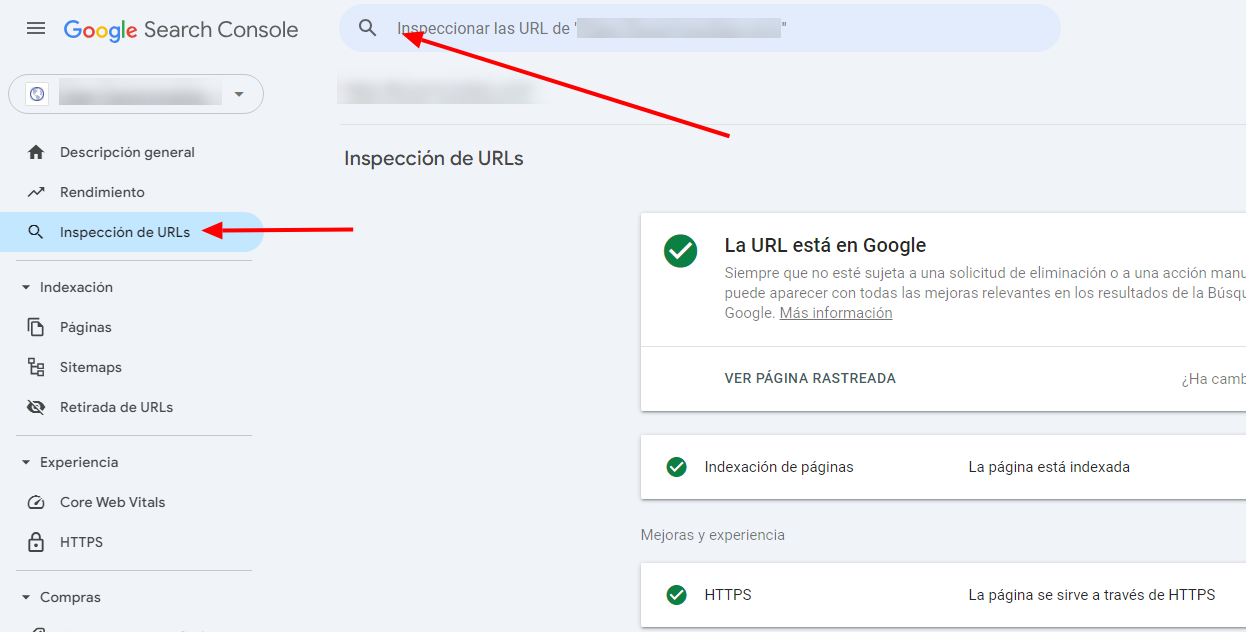
Task: Click the Mejoras y experiencia label
Action: point(713,535)
